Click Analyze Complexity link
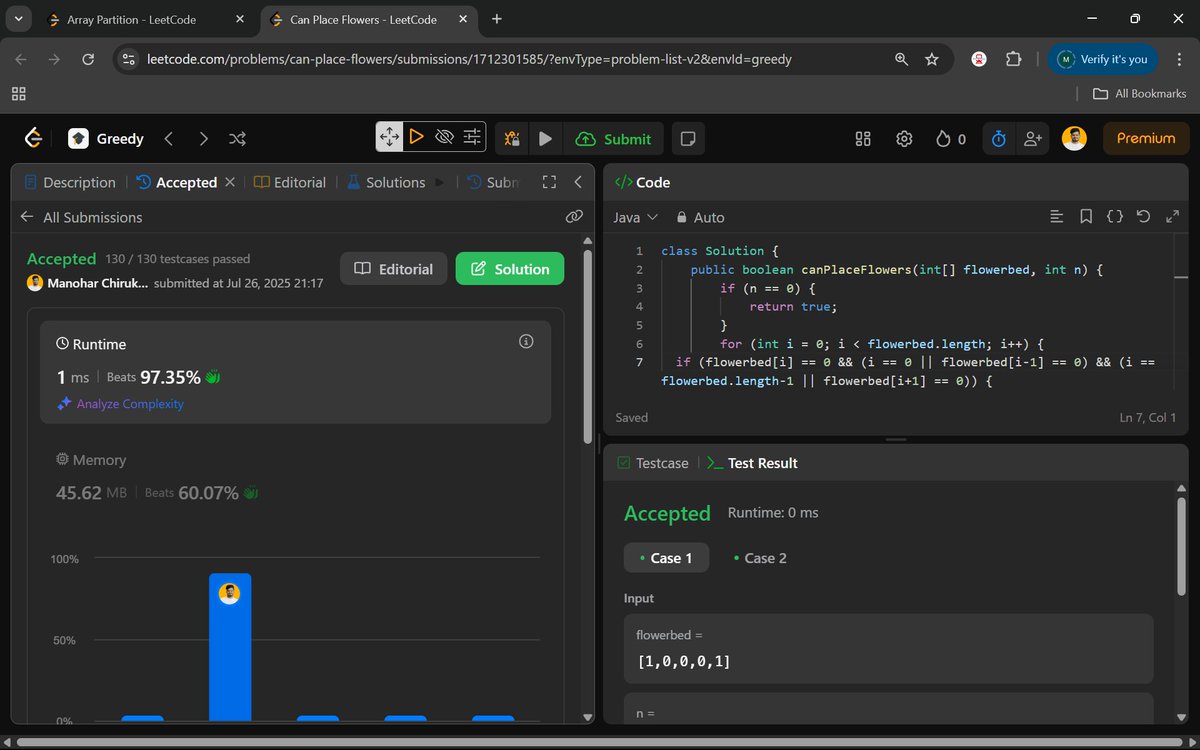Screen dimensions: 1200x750 (x=121, y=404)
